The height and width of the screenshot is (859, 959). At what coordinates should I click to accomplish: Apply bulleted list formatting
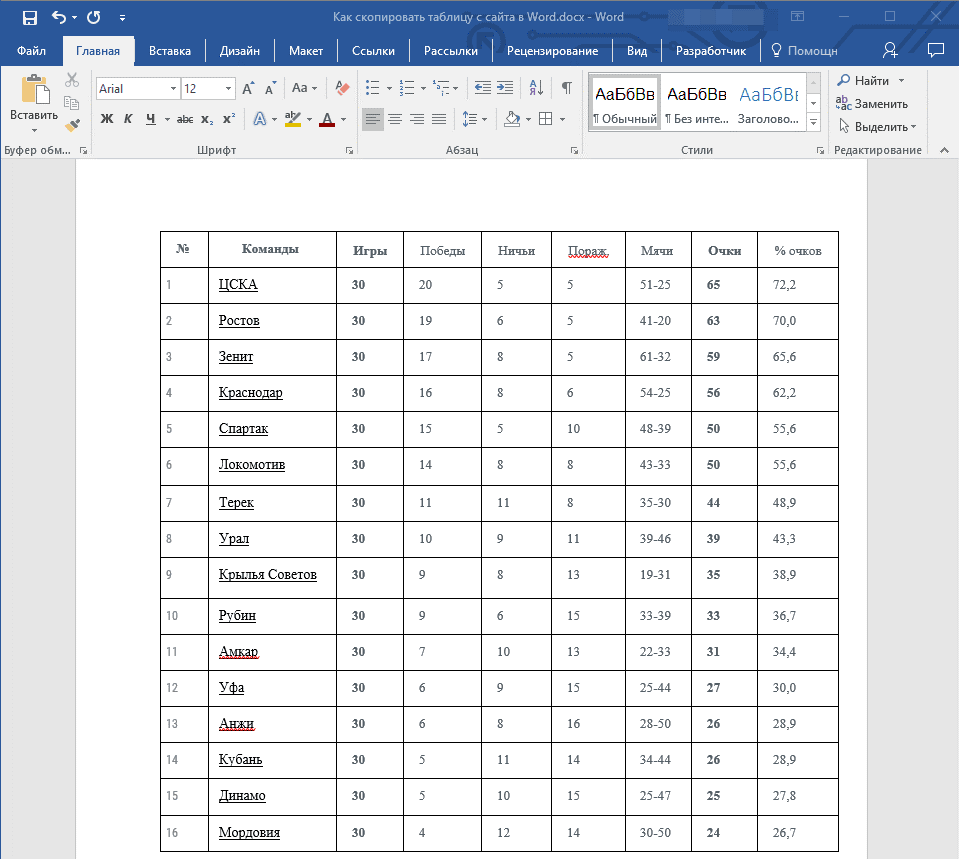pos(373,88)
